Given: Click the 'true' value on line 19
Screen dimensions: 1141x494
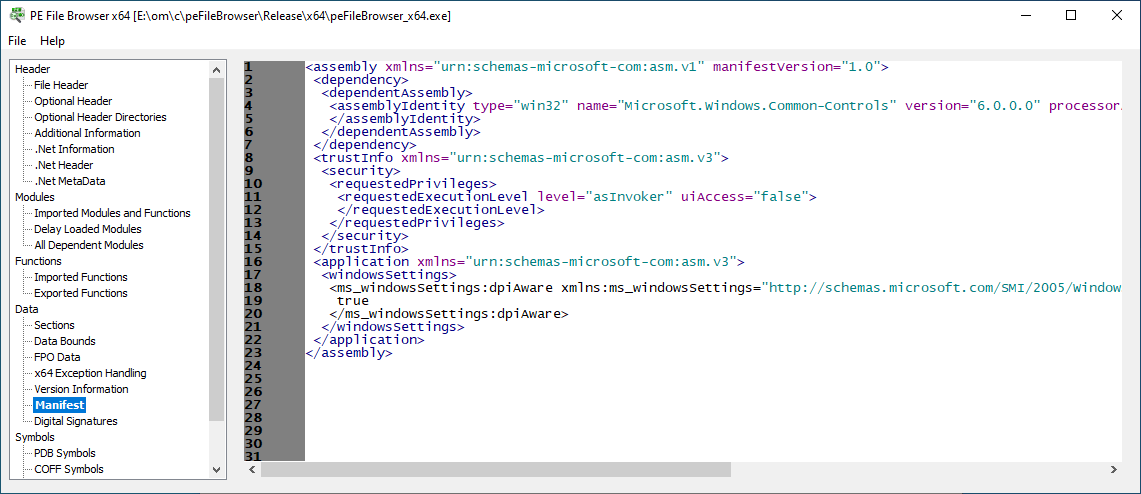Looking at the screenshot, I should [x=353, y=301].
